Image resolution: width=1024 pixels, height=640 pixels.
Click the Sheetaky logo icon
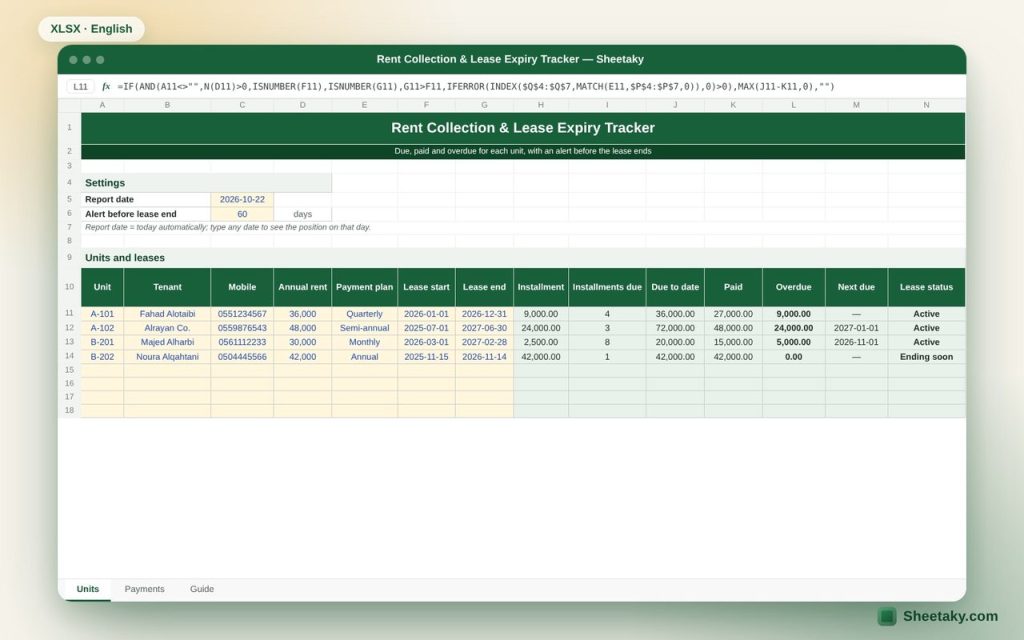887,616
